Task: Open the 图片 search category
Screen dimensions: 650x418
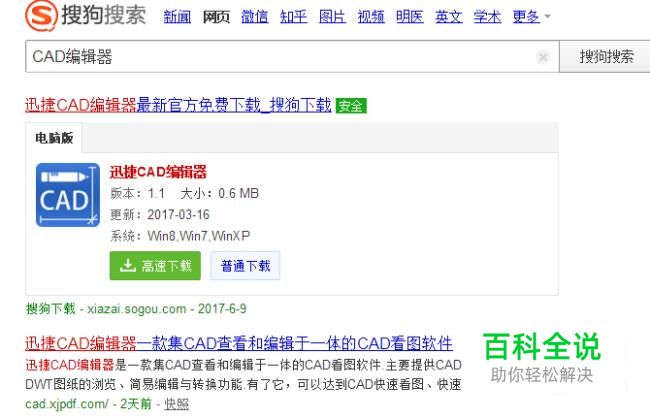Action: click(332, 17)
